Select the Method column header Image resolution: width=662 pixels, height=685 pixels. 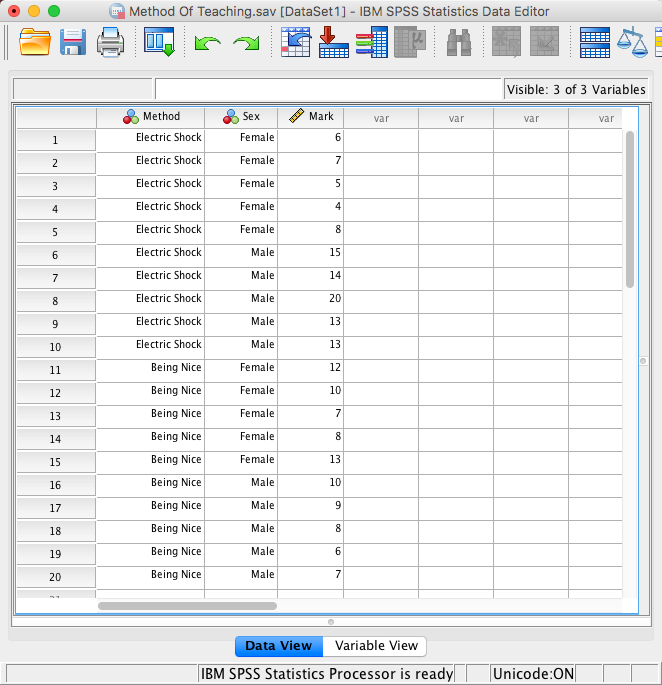(151, 117)
